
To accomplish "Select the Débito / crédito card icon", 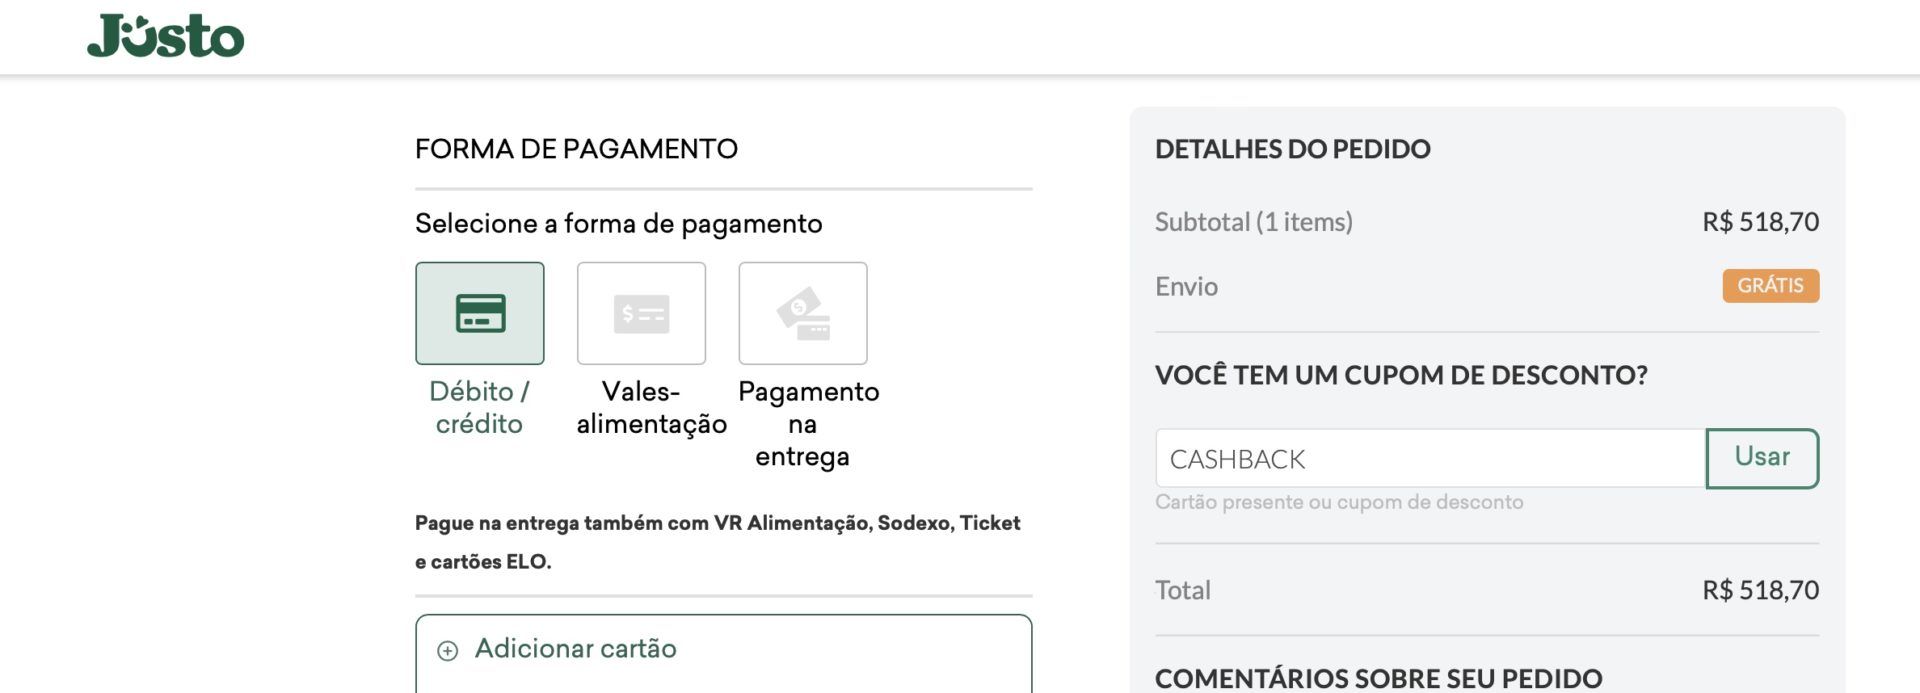I will 480,313.
